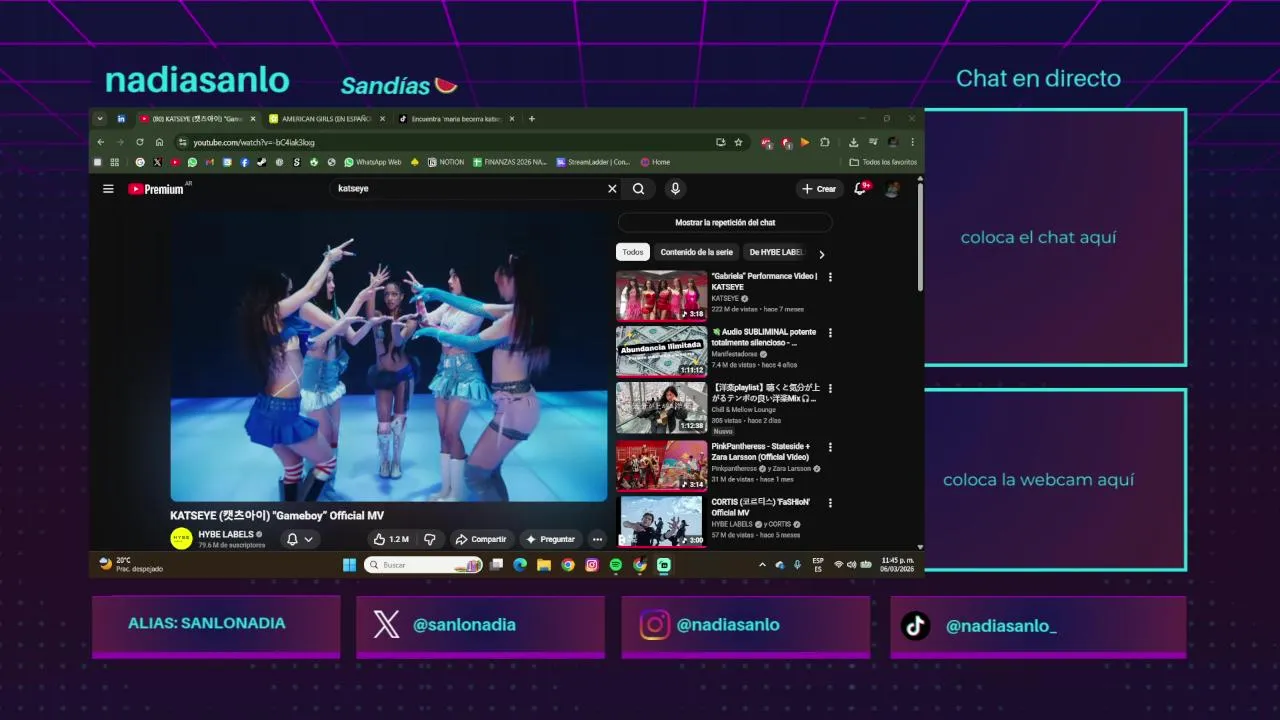
Task: Select "Contenido de la serie" chip
Action: pyautogui.click(x=696, y=252)
